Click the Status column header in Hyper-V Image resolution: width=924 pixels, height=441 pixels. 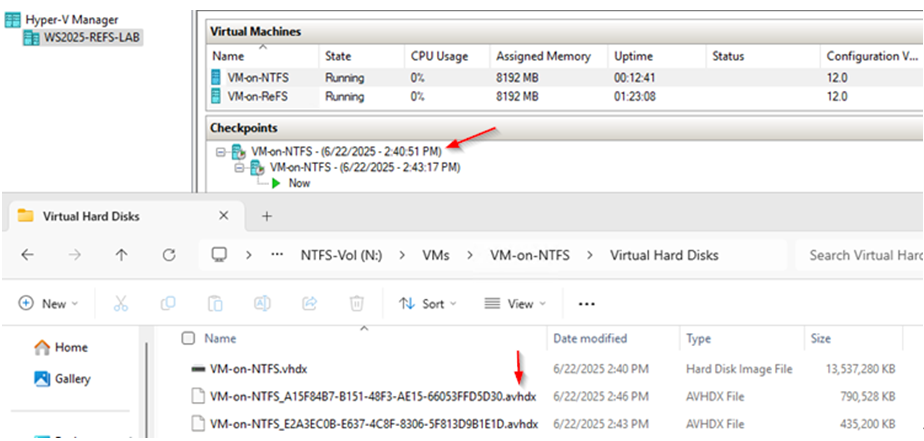[728, 57]
